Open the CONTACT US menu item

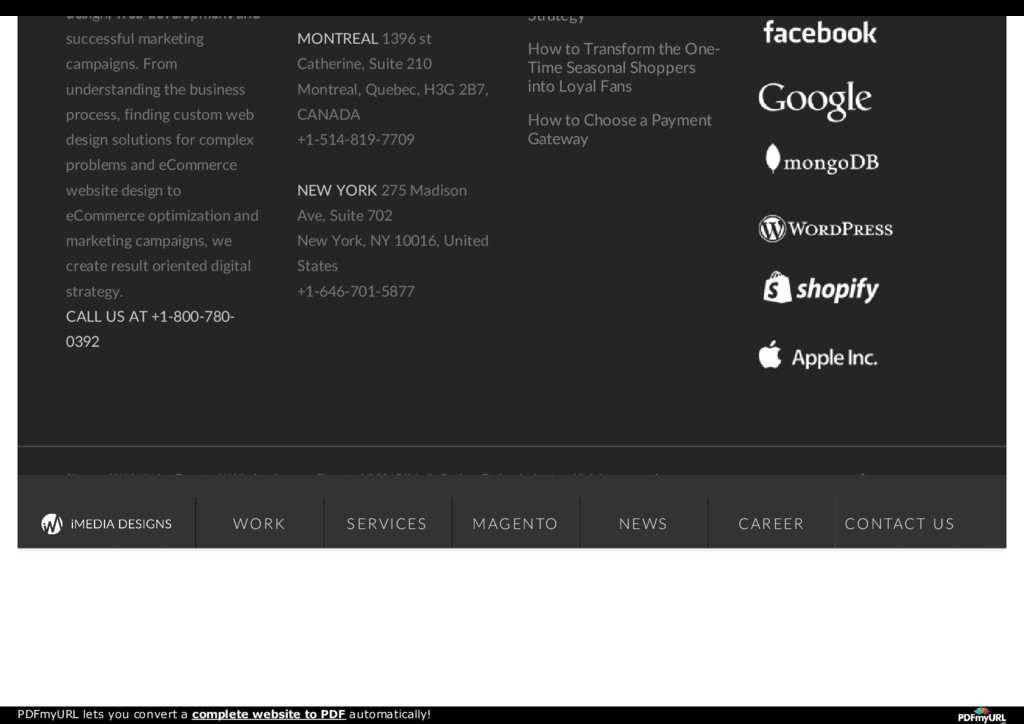click(900, 524)
